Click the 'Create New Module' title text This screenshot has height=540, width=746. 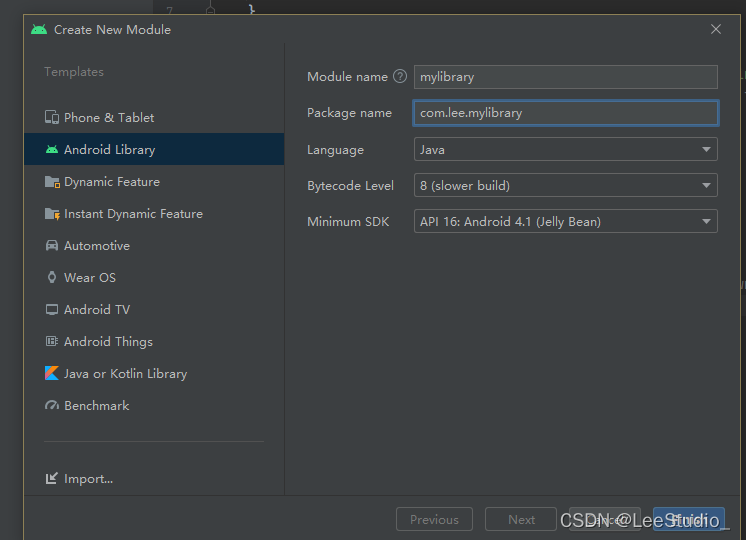112,29
